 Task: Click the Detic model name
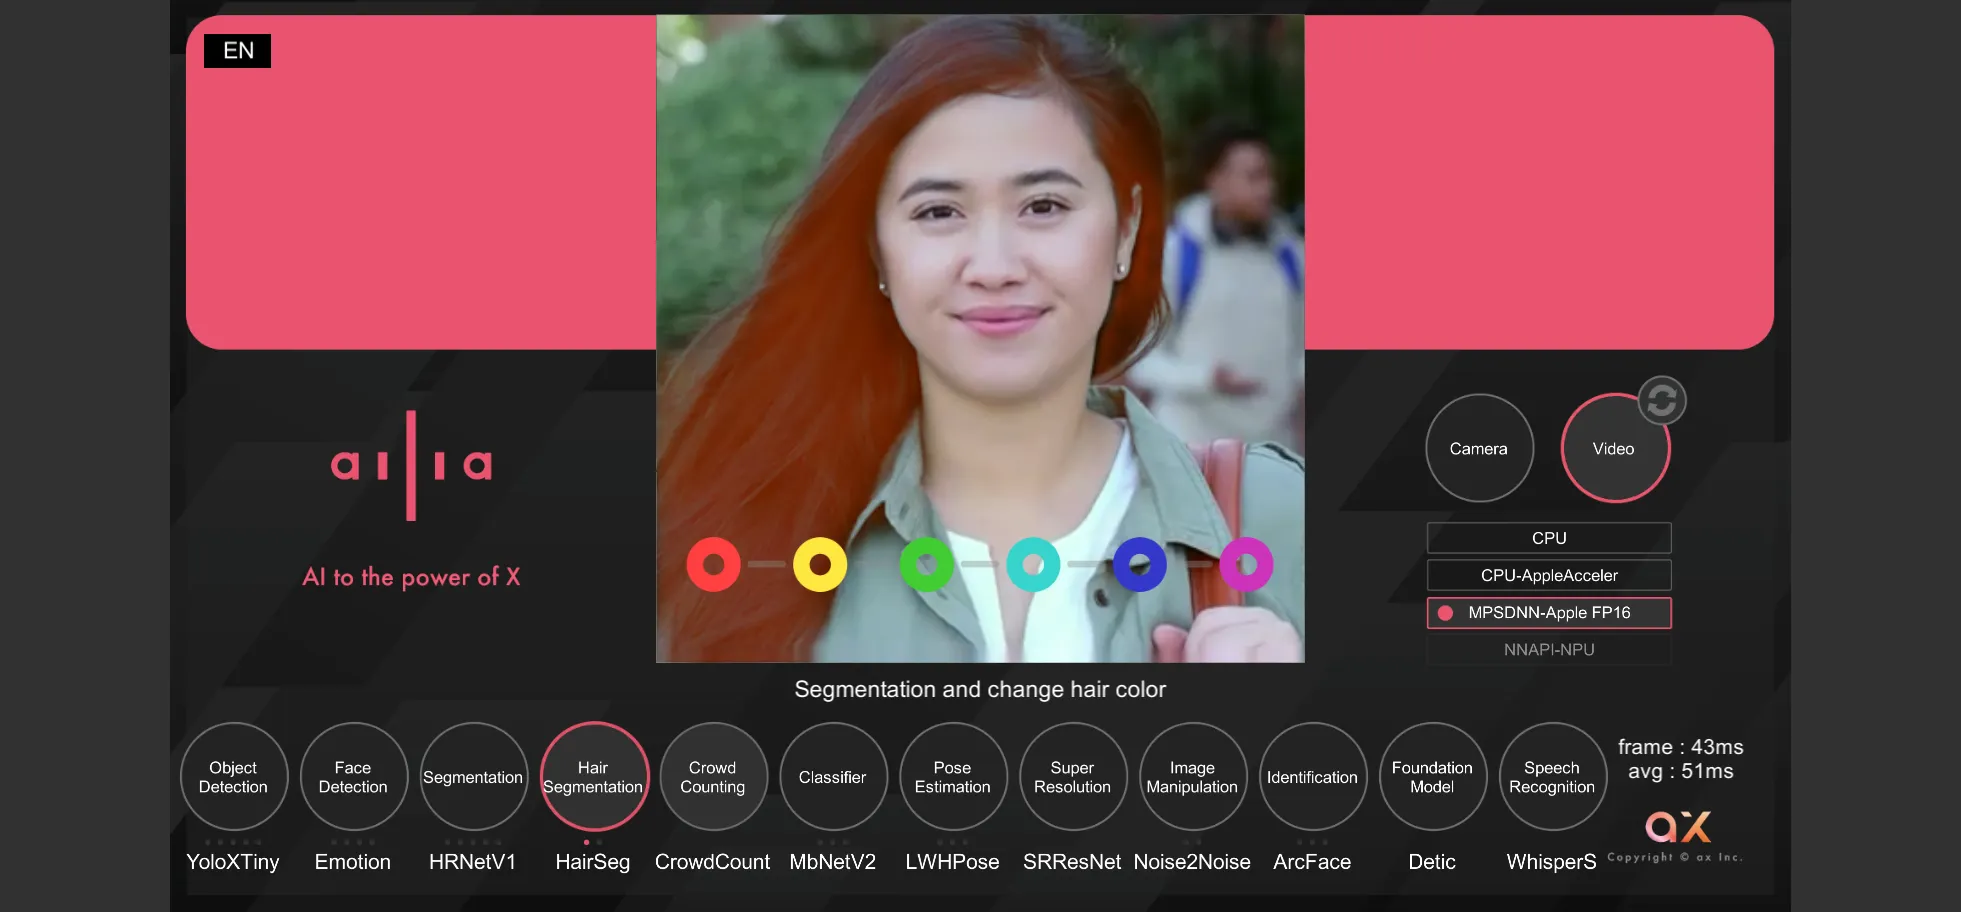[1432, 862]
